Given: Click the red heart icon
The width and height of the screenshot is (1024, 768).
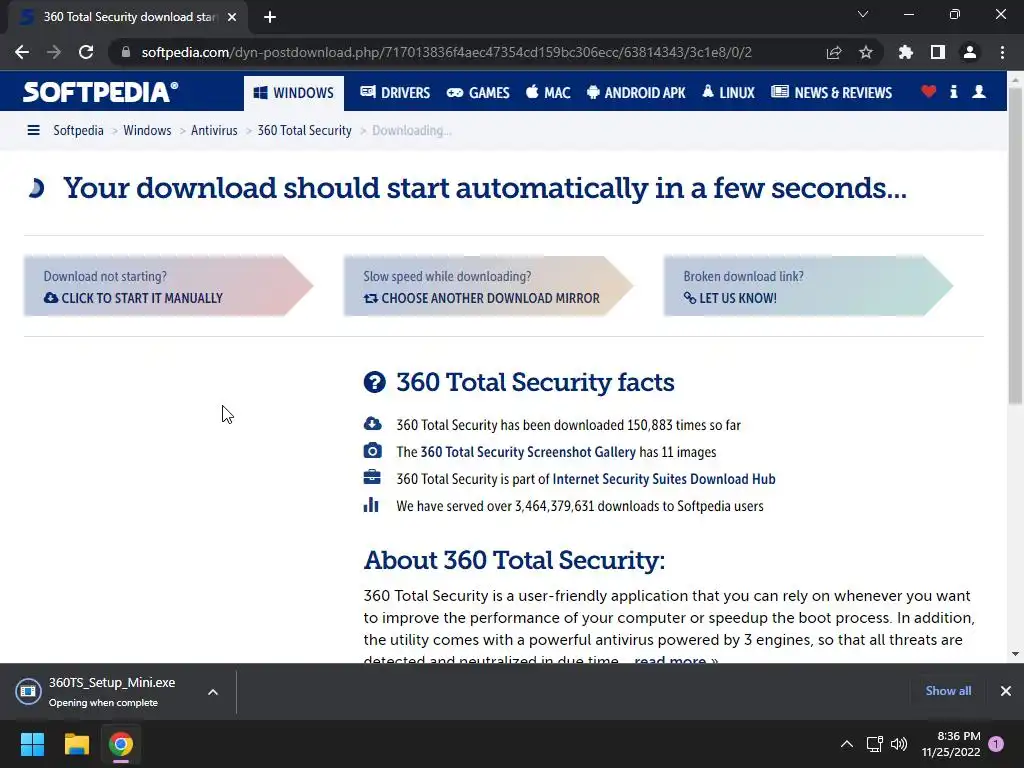Looking at the screenshot, I should (x=929, y=92).
